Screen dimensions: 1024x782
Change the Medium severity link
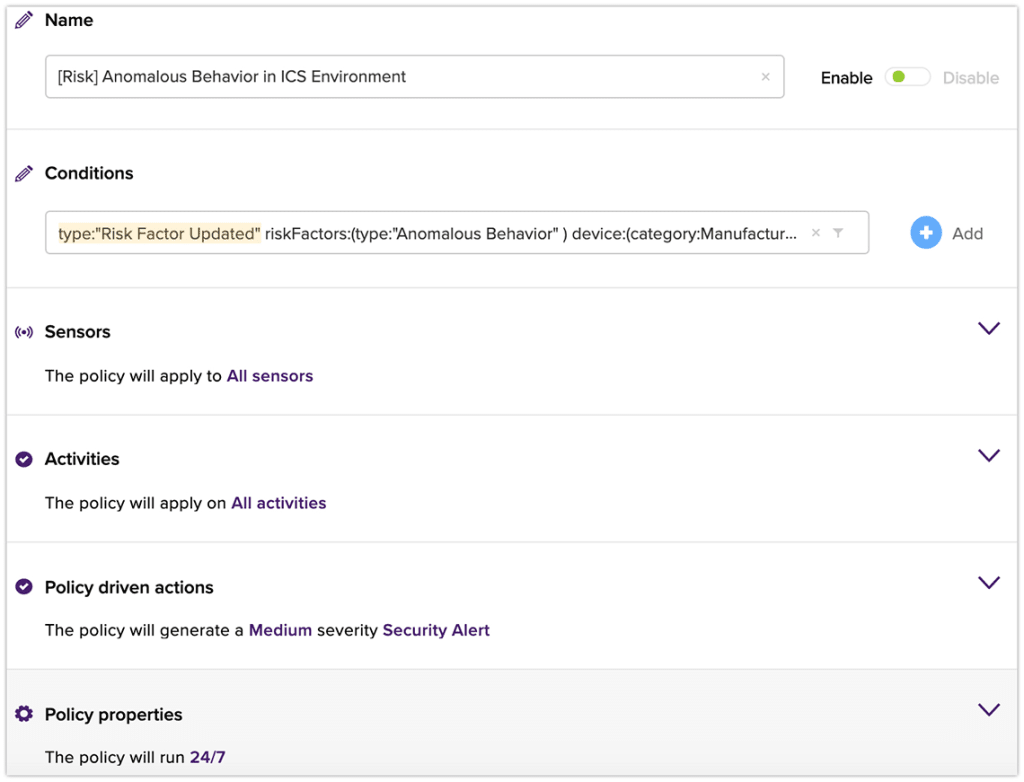[x=280, y=630]
